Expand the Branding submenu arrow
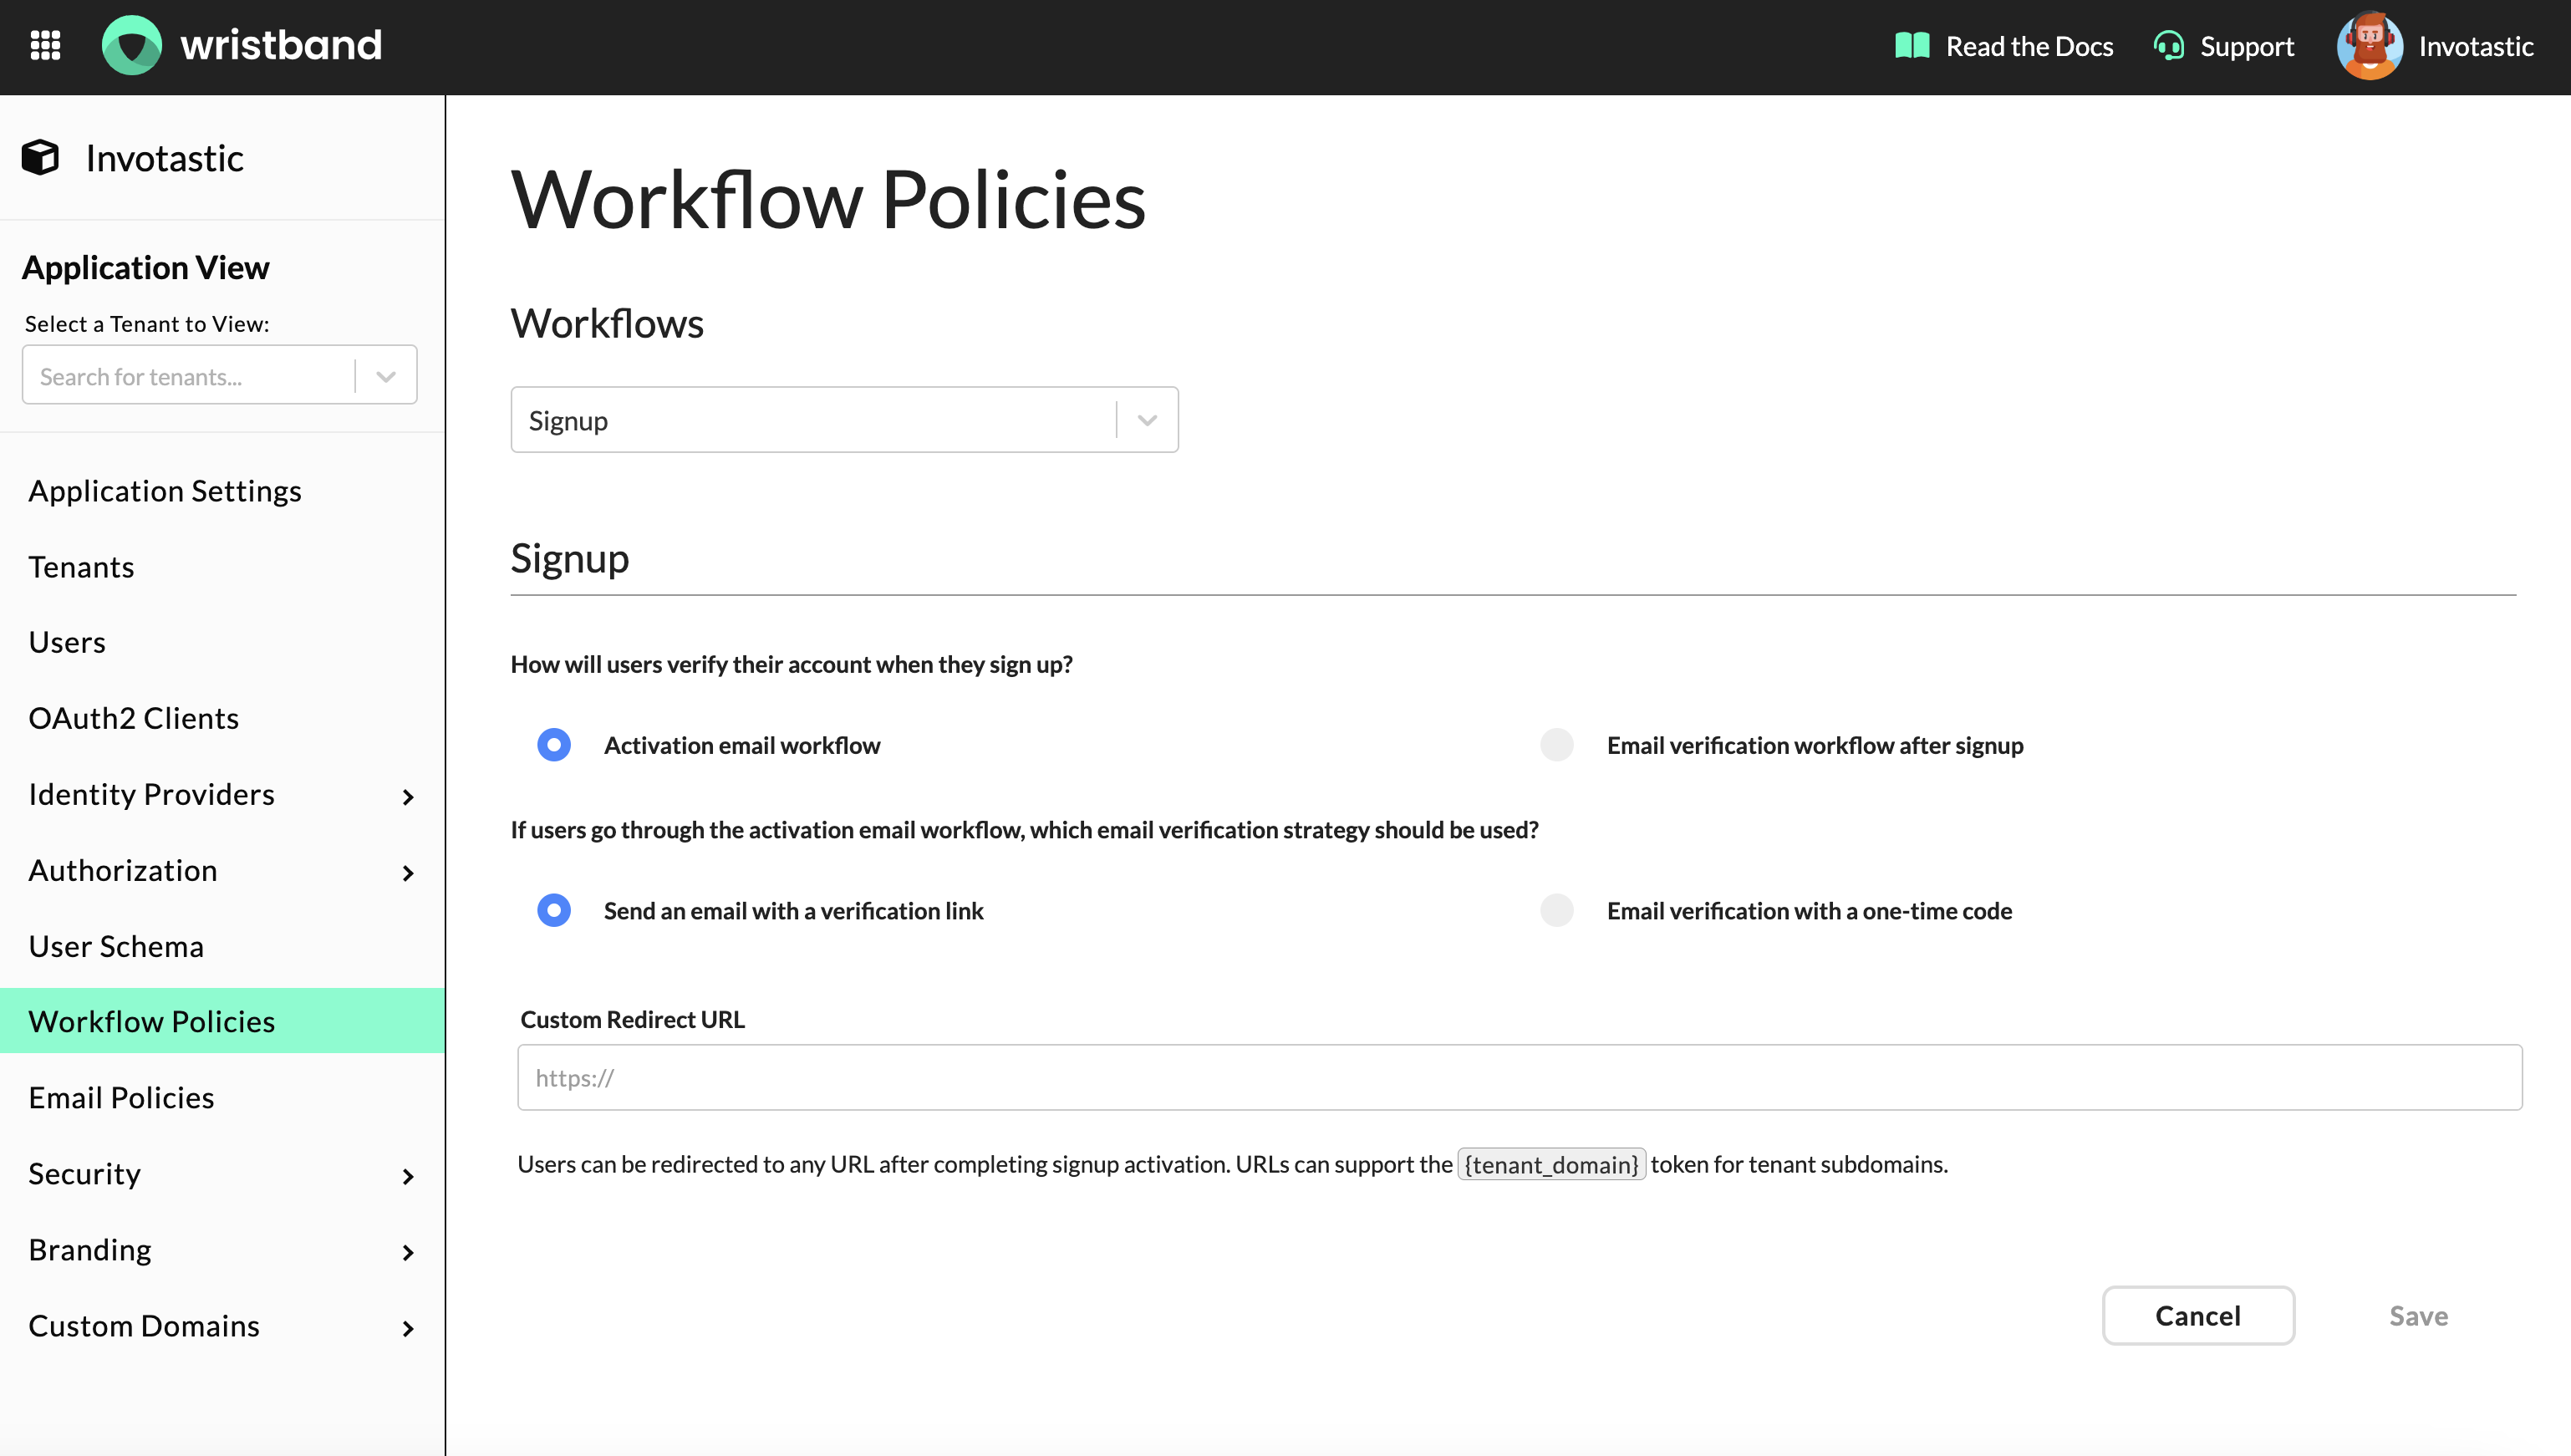Viewport: 2571px width, 1456px height. 407,1252
